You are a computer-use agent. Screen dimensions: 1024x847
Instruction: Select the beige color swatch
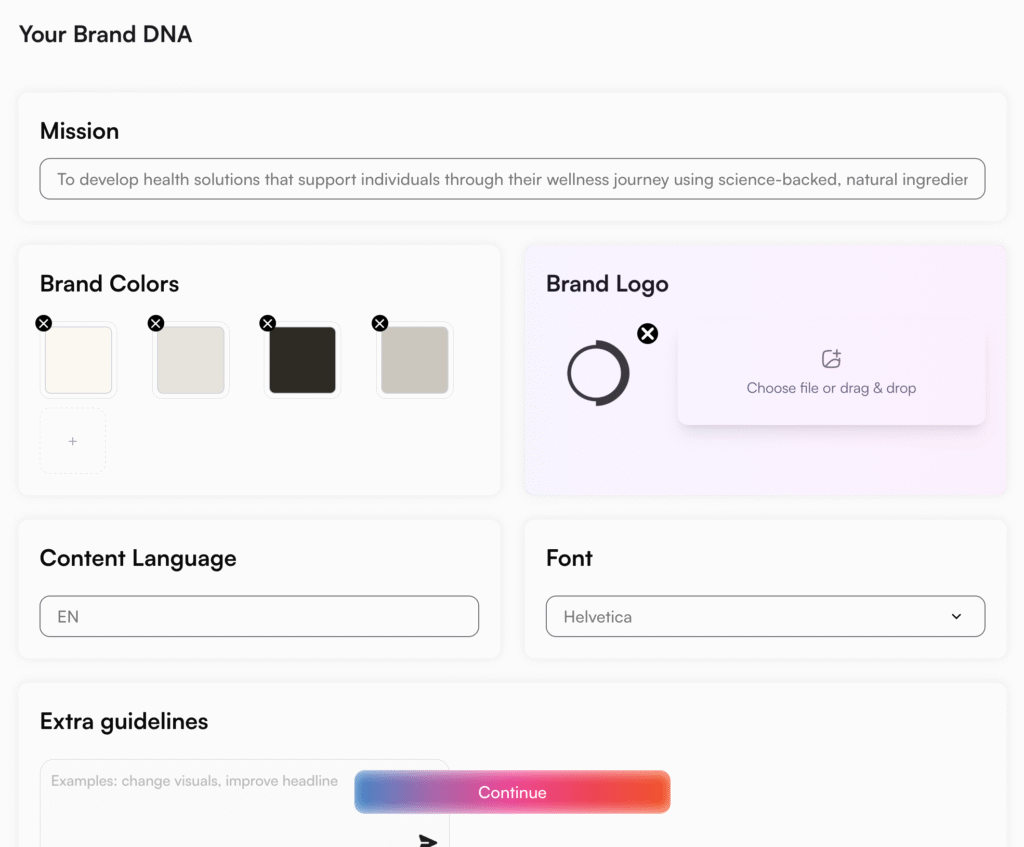(190, 362)
